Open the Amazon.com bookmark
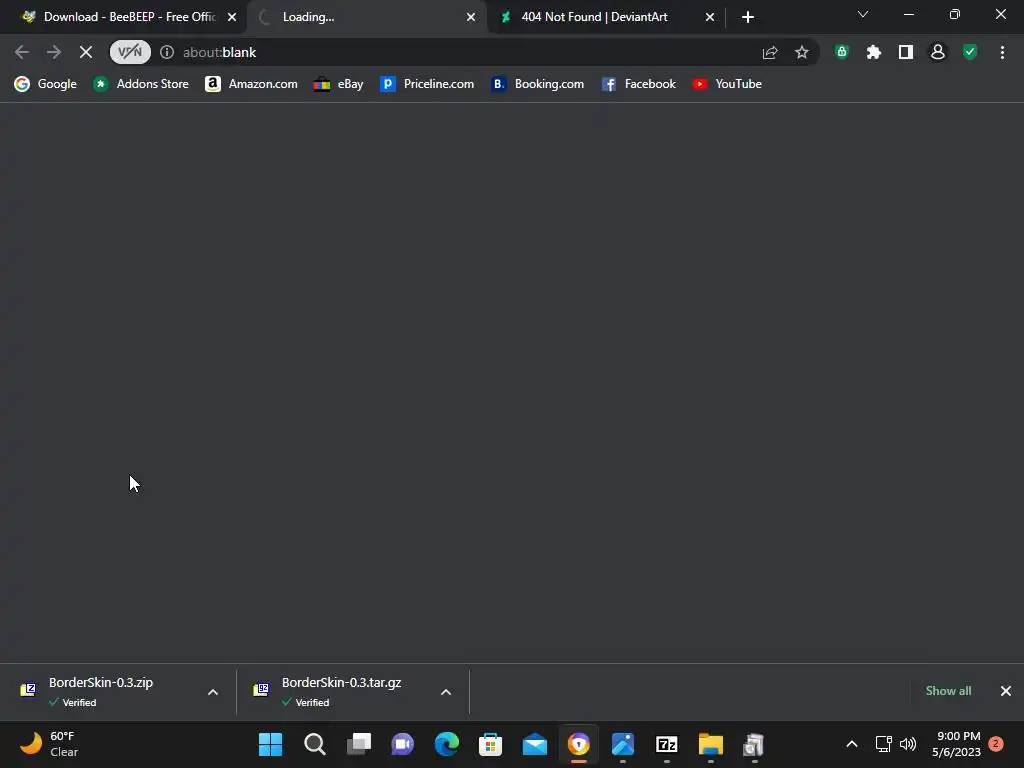 point(251,84)
